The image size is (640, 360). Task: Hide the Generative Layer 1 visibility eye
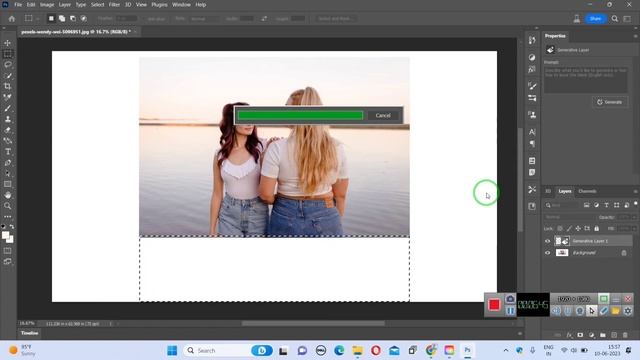tap(547, 241)
